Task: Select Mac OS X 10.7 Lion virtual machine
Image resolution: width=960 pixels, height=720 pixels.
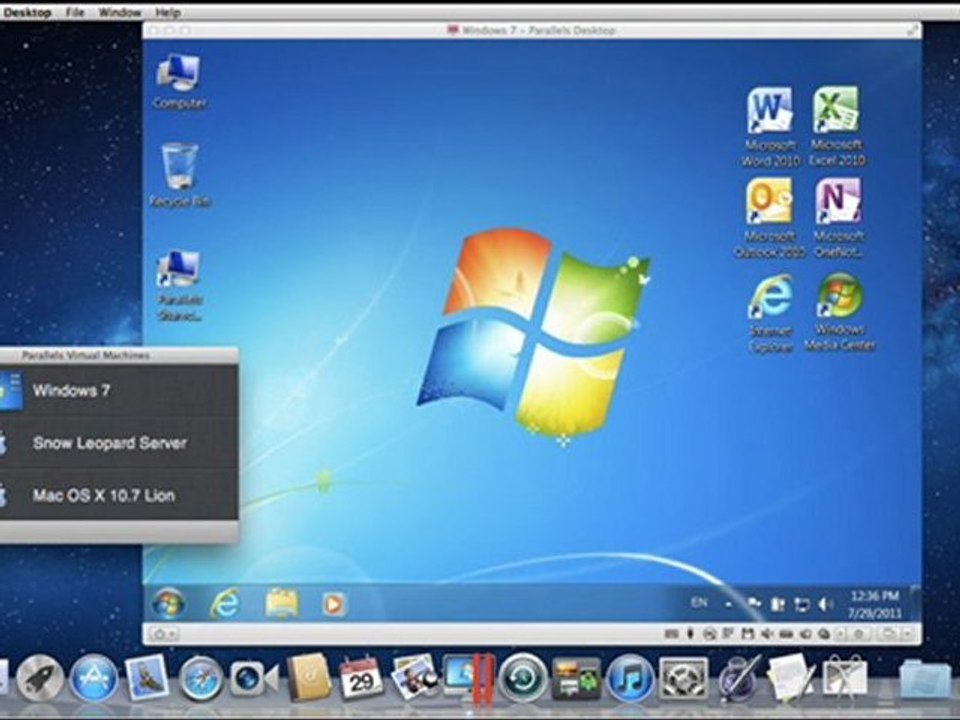Action: (x=119, y=495)
